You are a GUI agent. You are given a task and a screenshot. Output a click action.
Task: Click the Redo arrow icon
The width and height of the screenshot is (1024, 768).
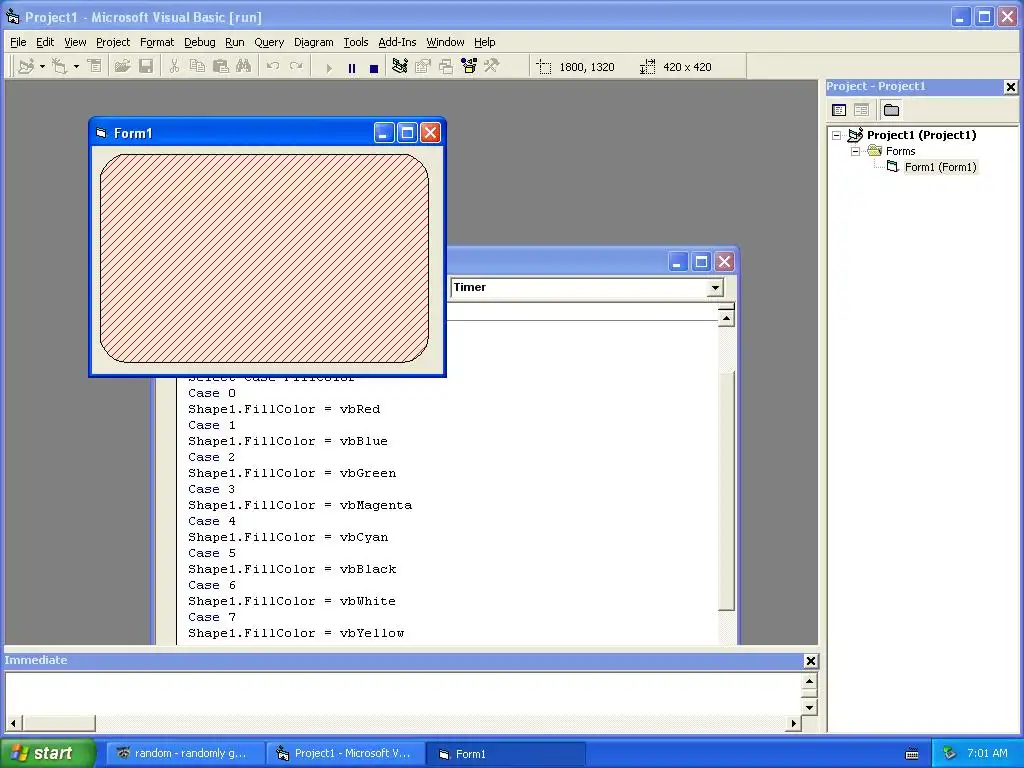point(296,66)
